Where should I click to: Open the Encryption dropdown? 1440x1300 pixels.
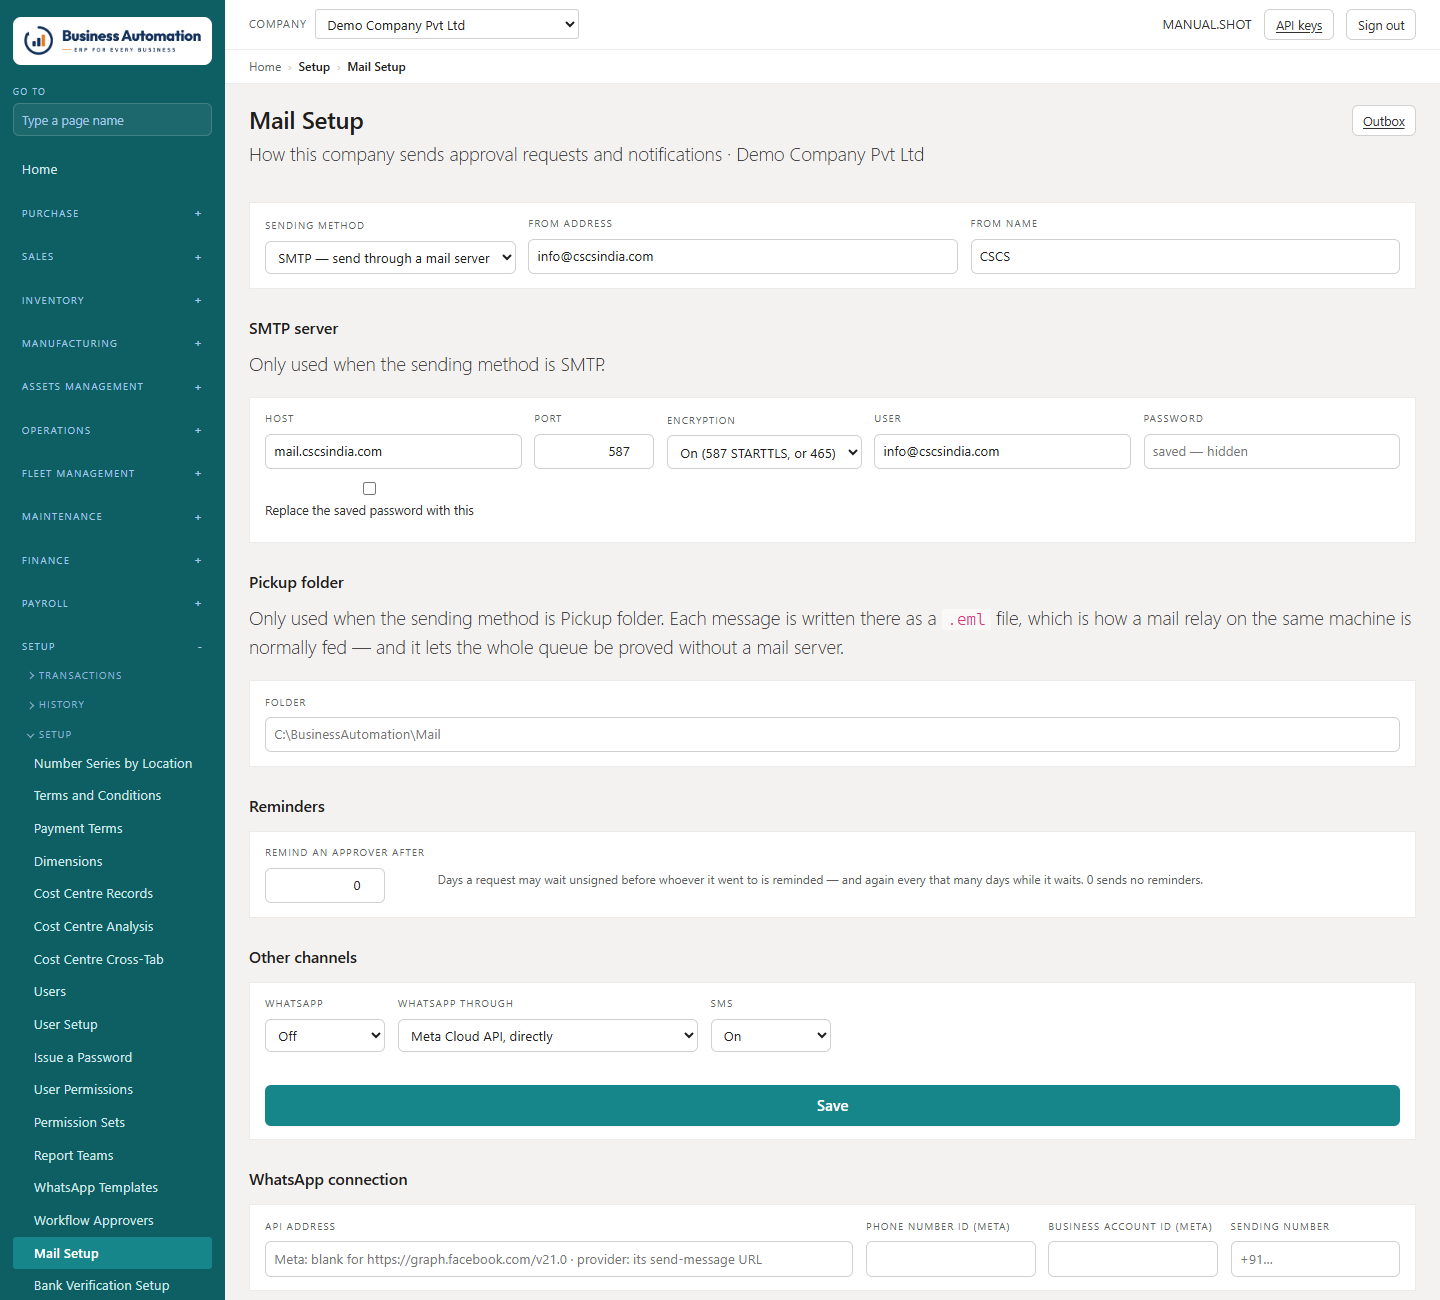click(764, 452)
